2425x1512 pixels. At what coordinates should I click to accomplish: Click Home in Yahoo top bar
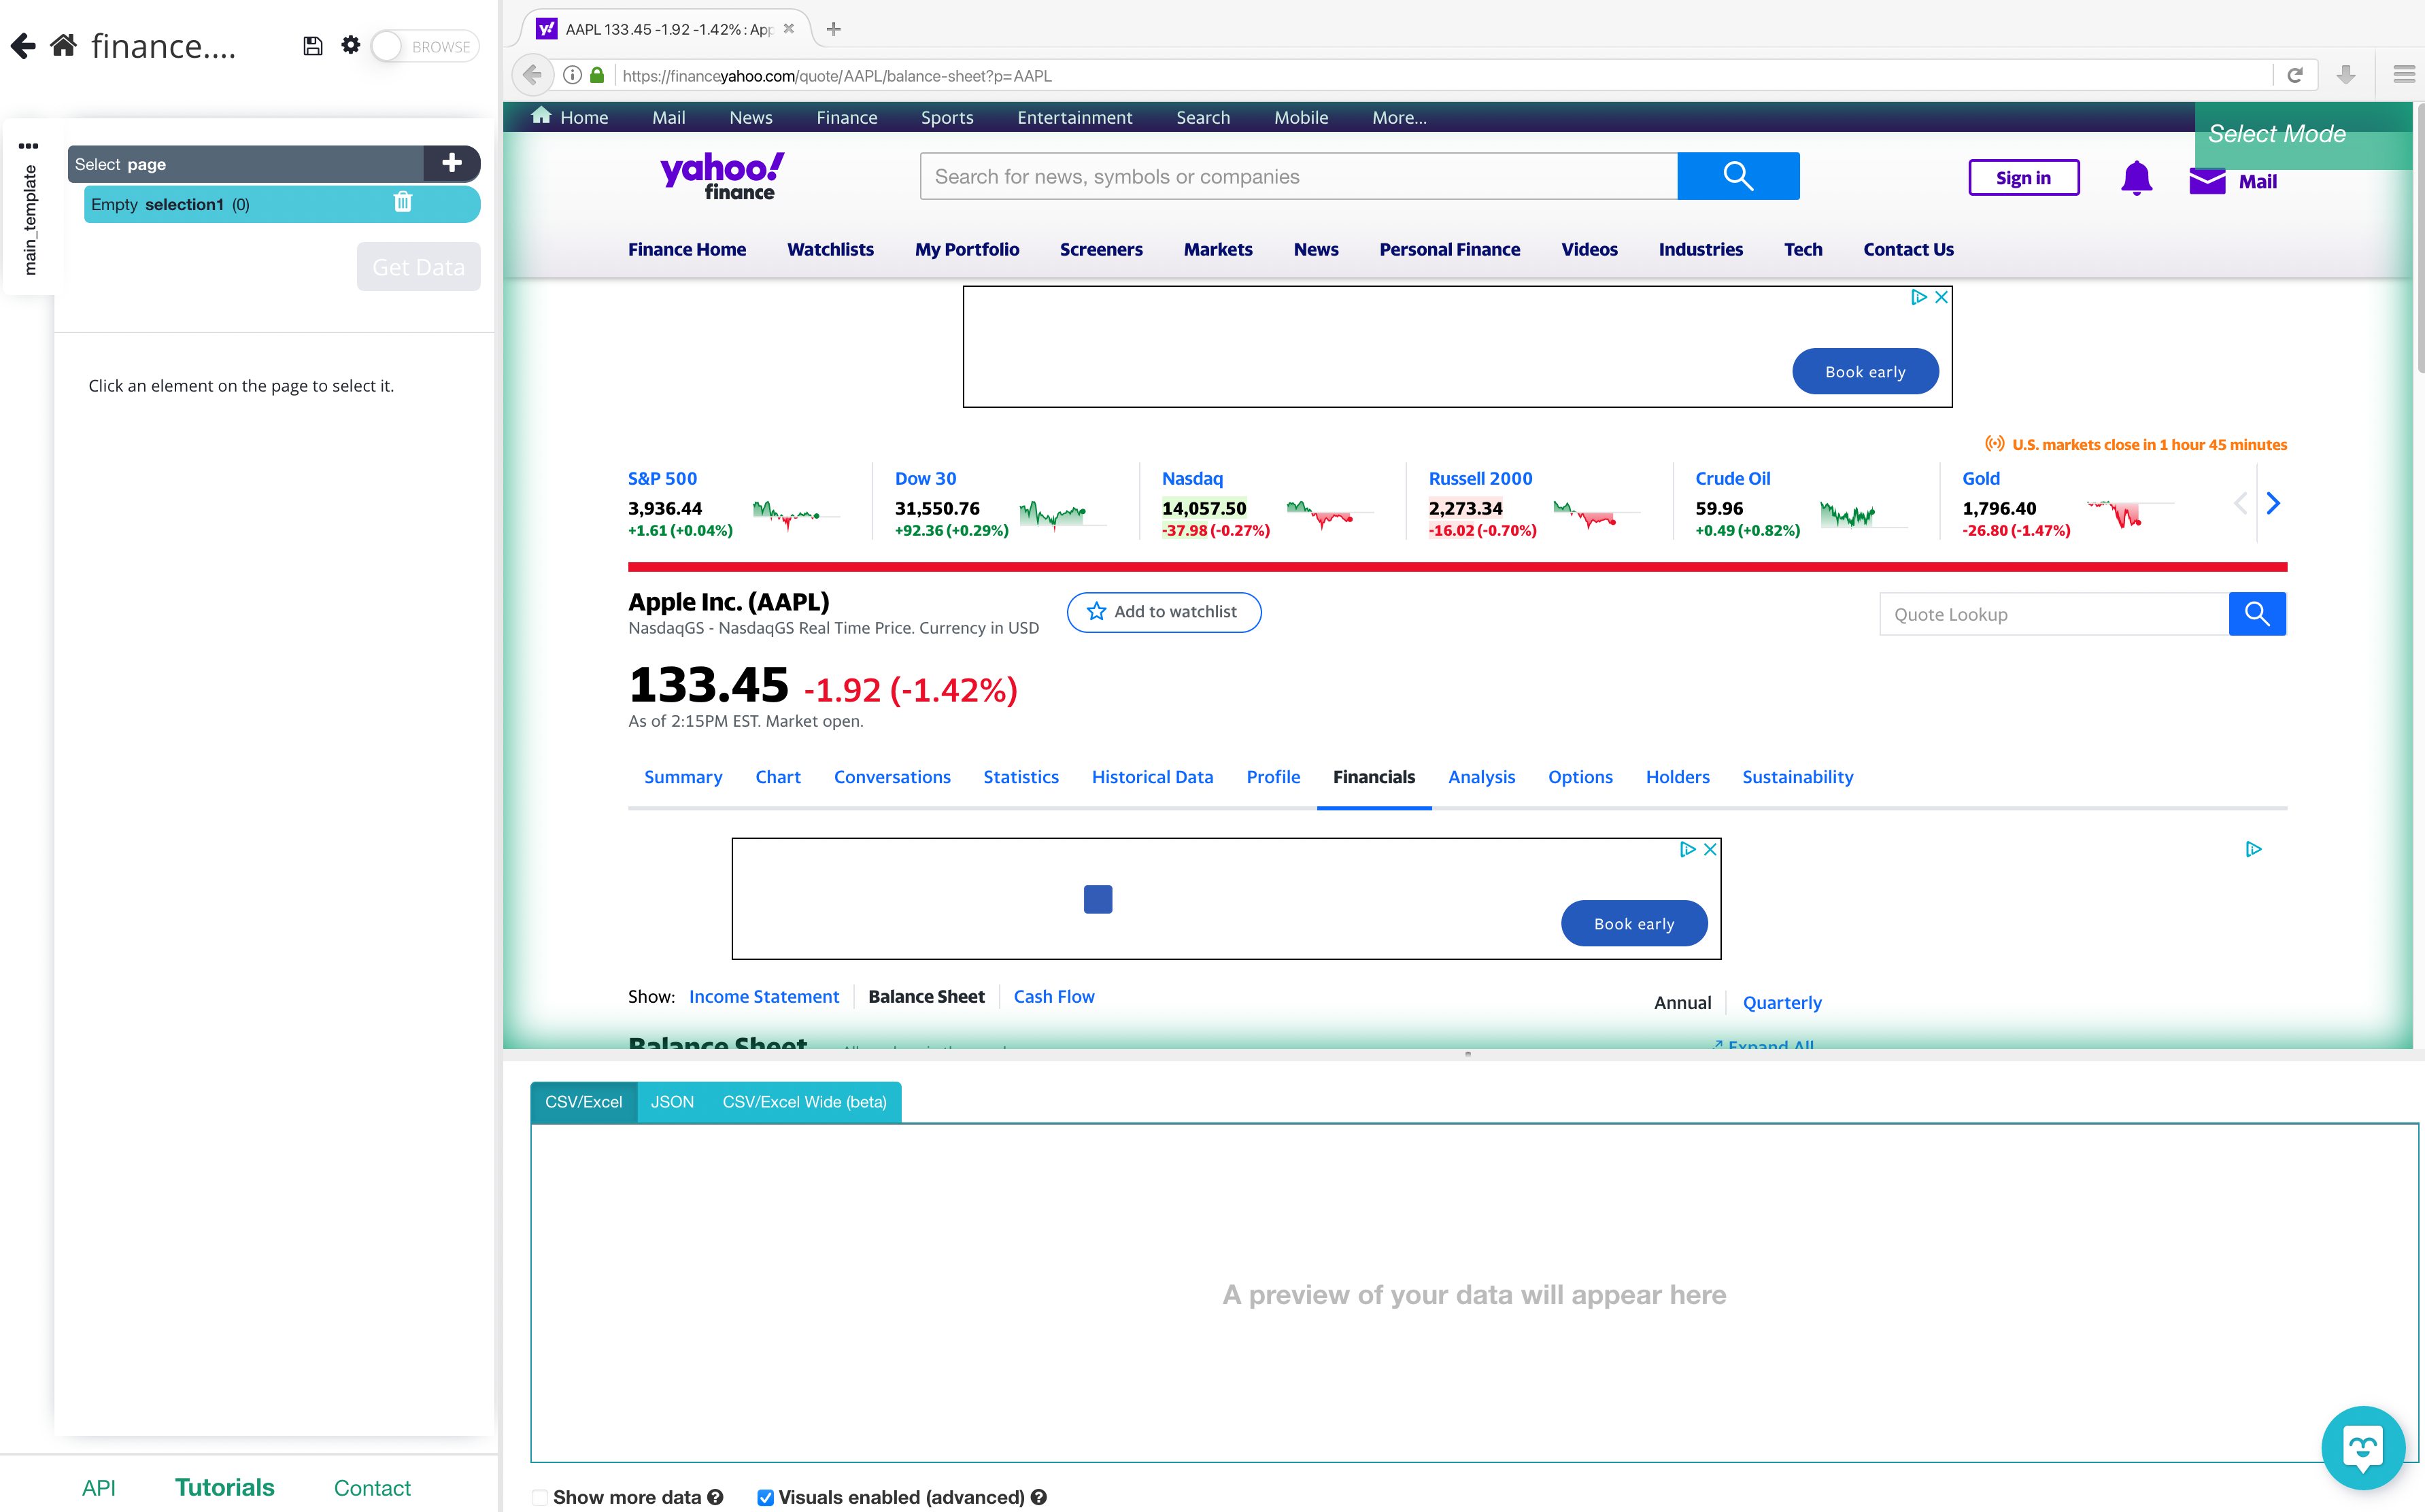[570, 117]
